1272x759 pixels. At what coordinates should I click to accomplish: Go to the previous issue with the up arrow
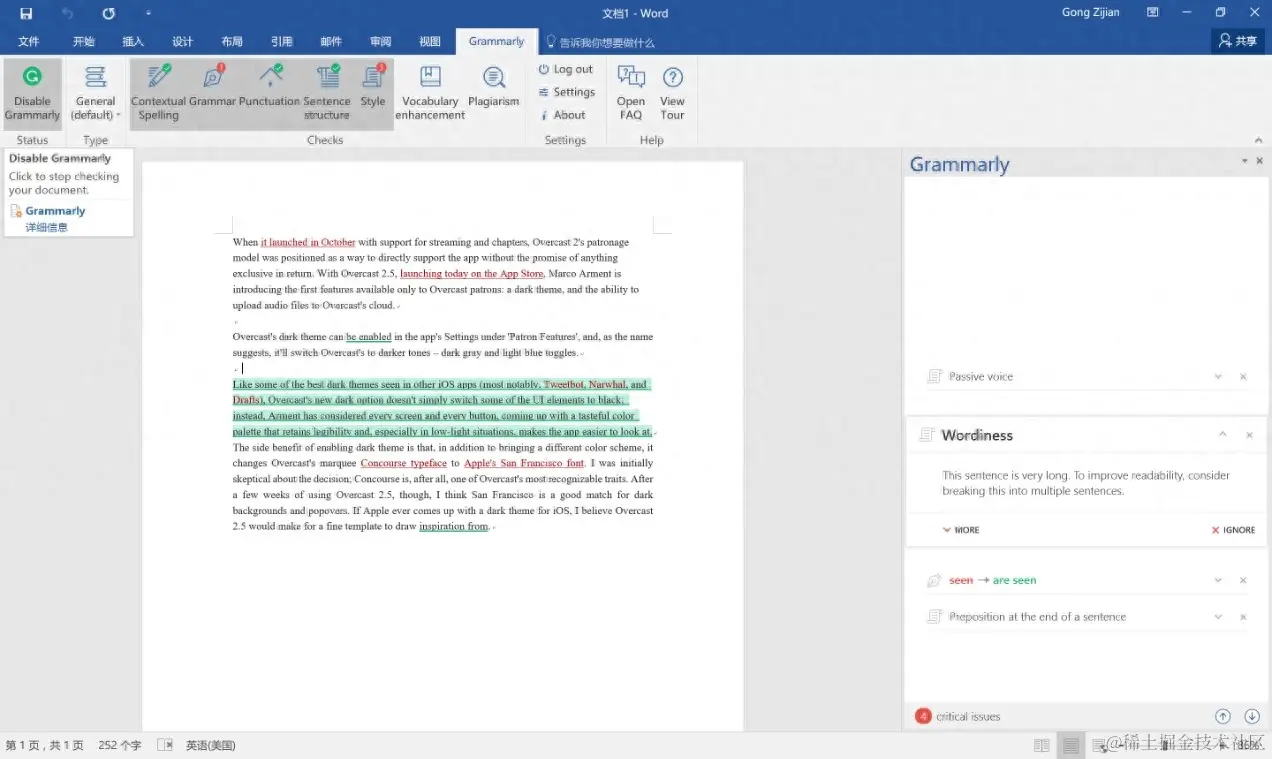pos(1223,716)
